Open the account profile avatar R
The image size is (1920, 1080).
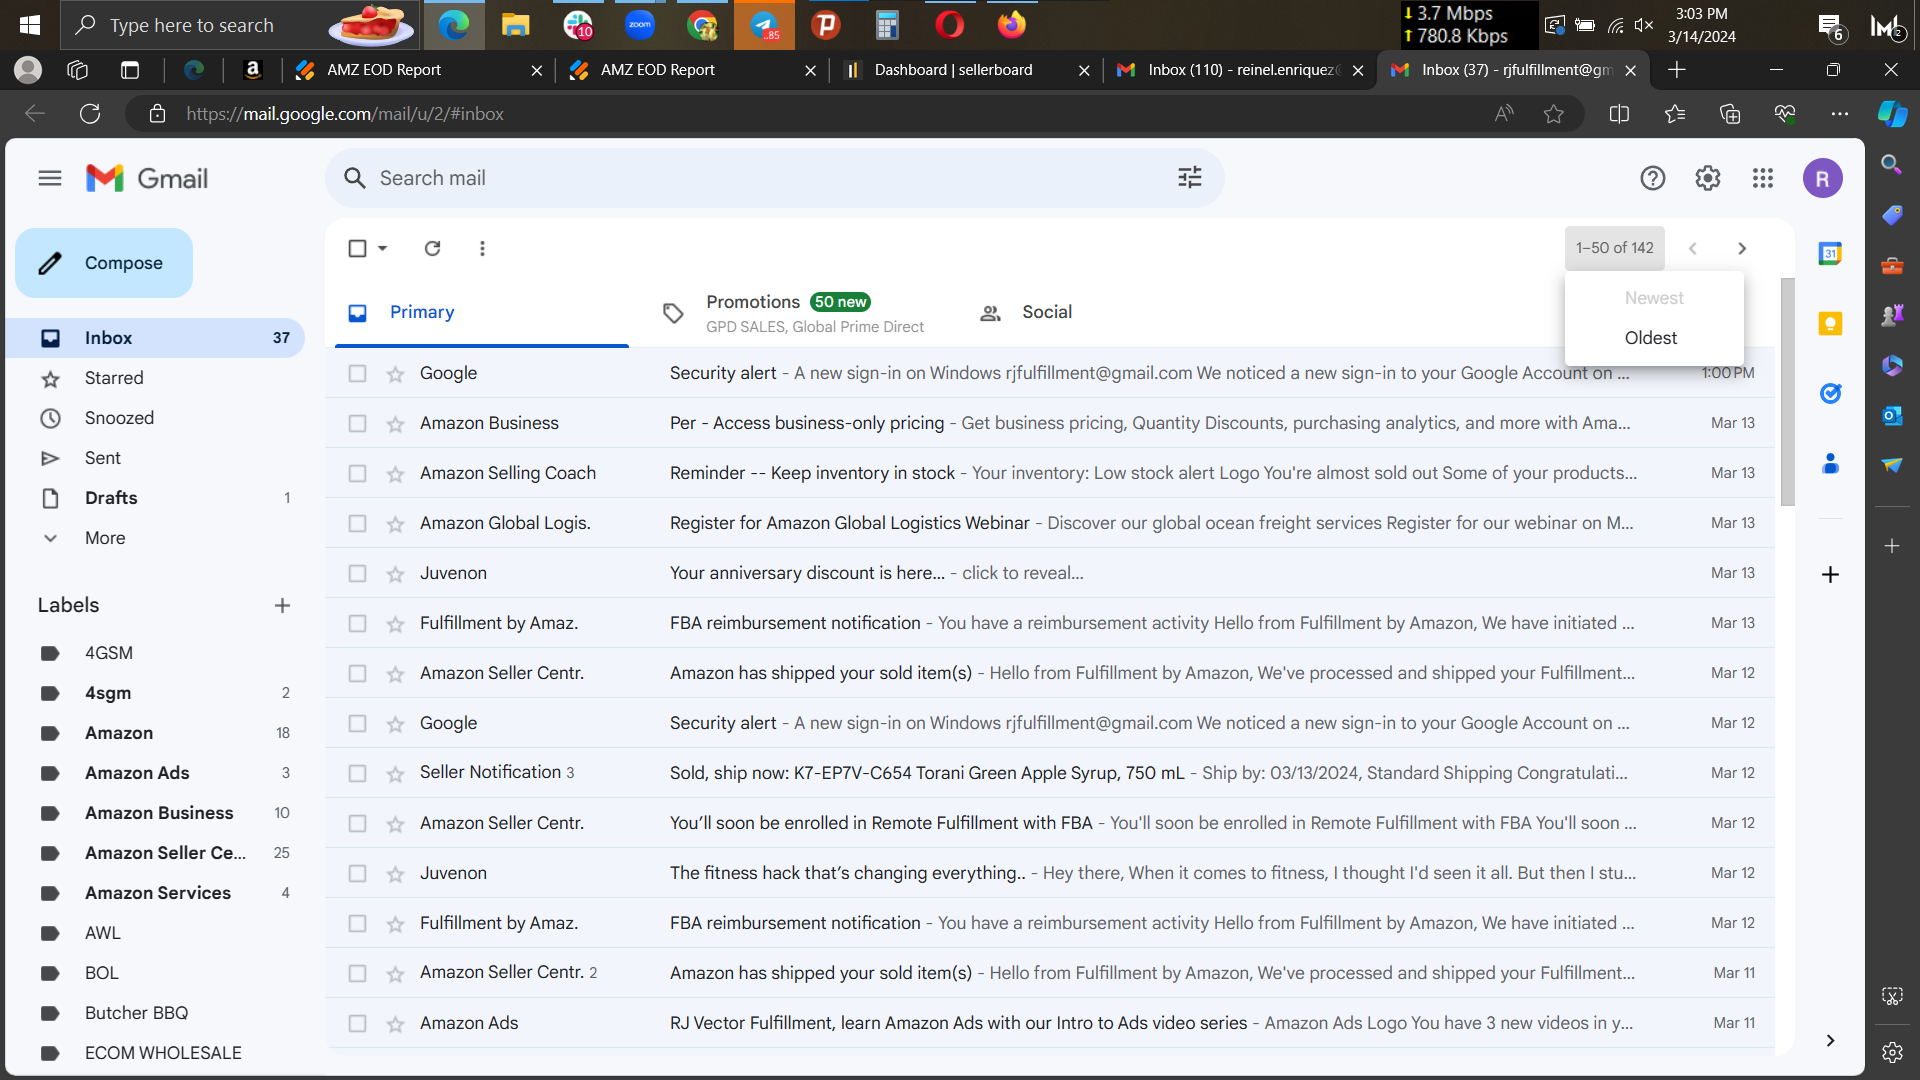pyautogui.click(x=1823, y=178)
